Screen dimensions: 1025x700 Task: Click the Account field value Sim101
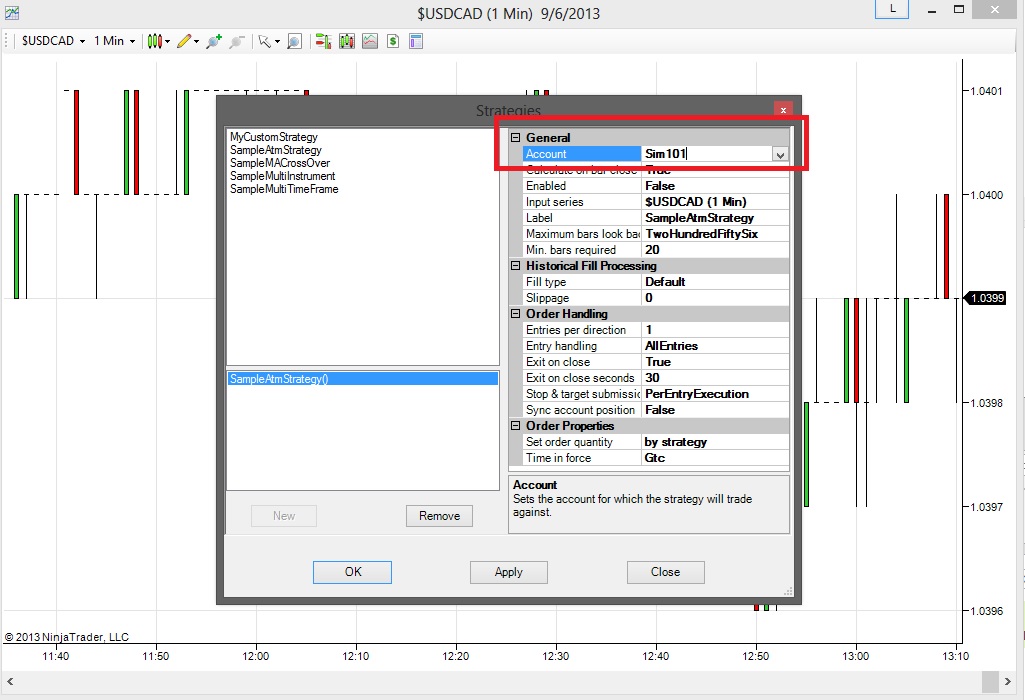[706, 154]
